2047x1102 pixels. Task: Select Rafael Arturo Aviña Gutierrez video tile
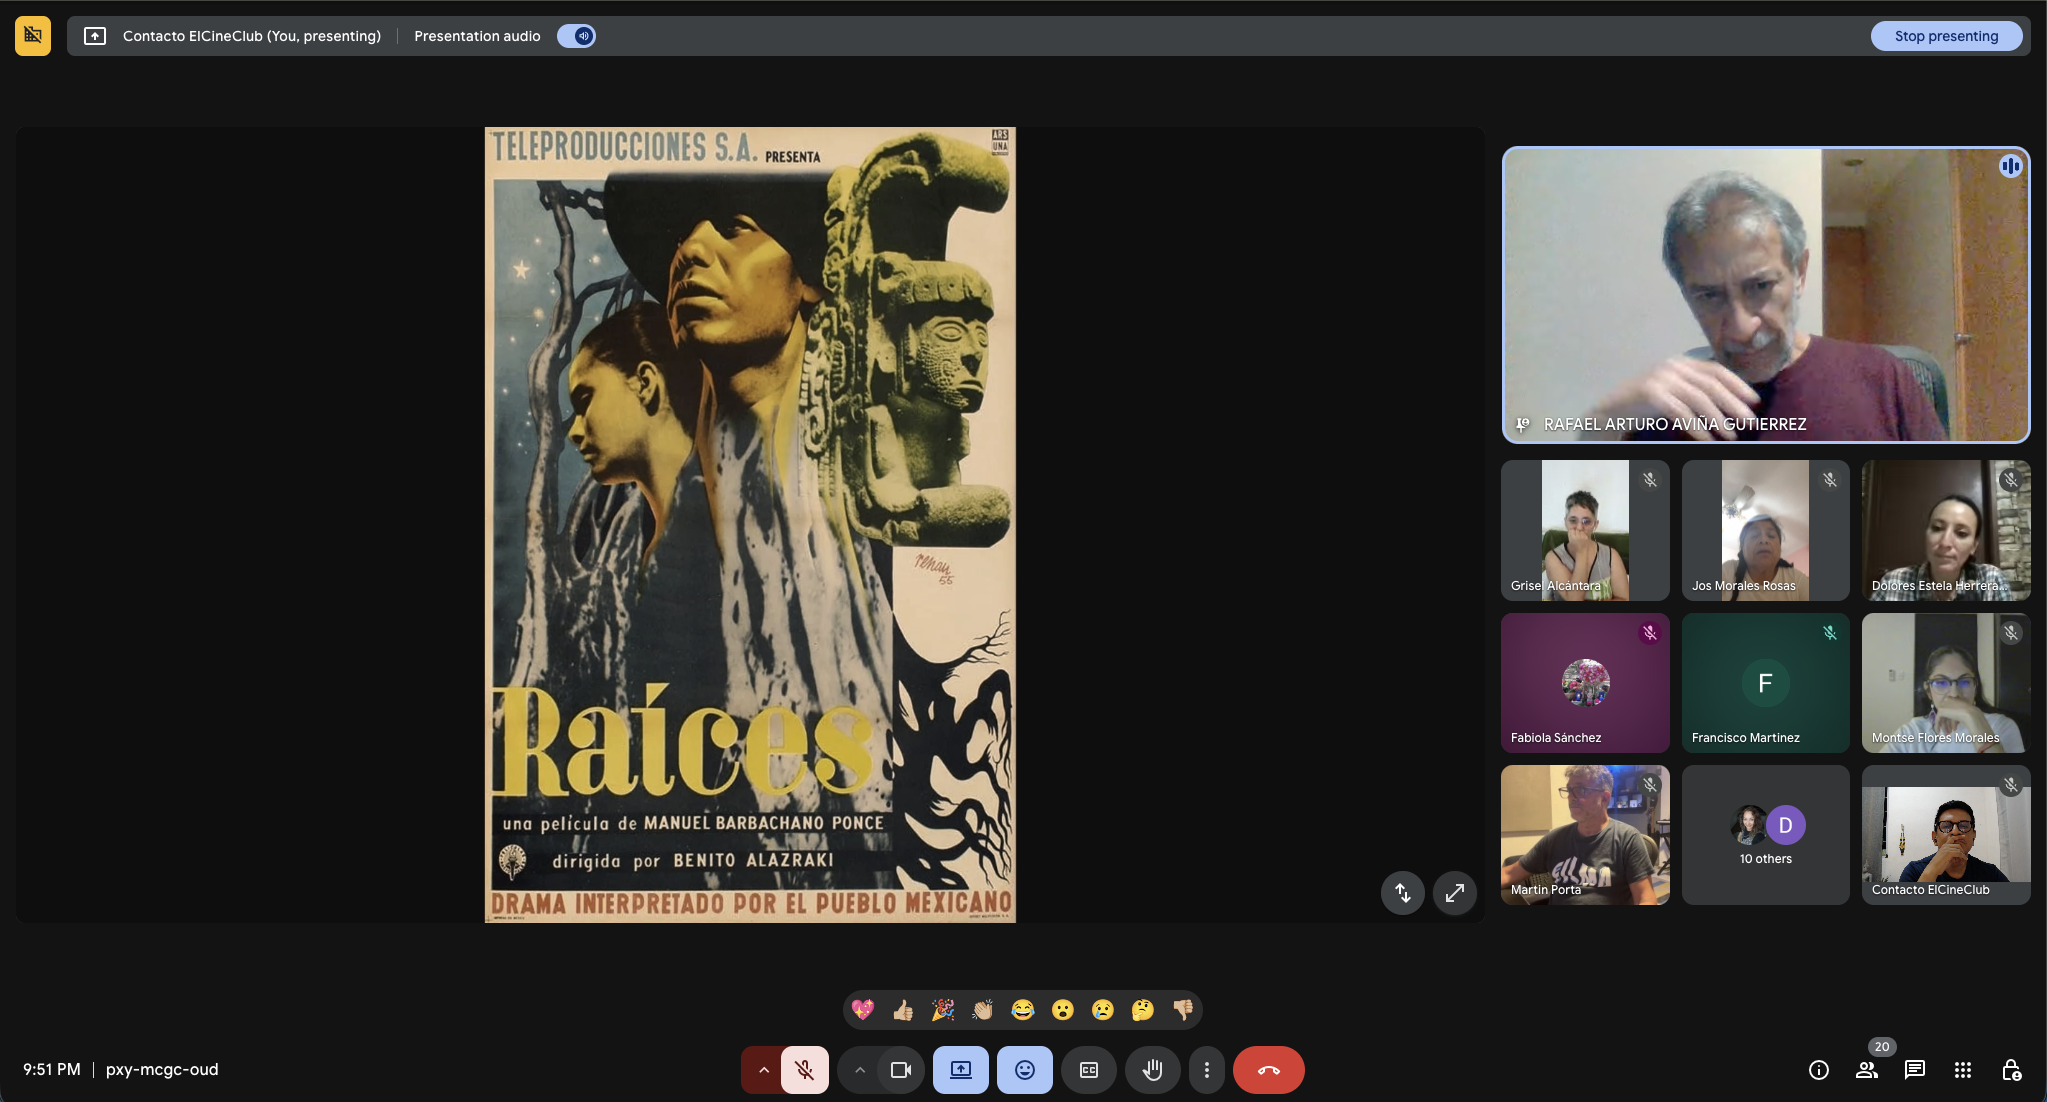tap(1766, 295)
